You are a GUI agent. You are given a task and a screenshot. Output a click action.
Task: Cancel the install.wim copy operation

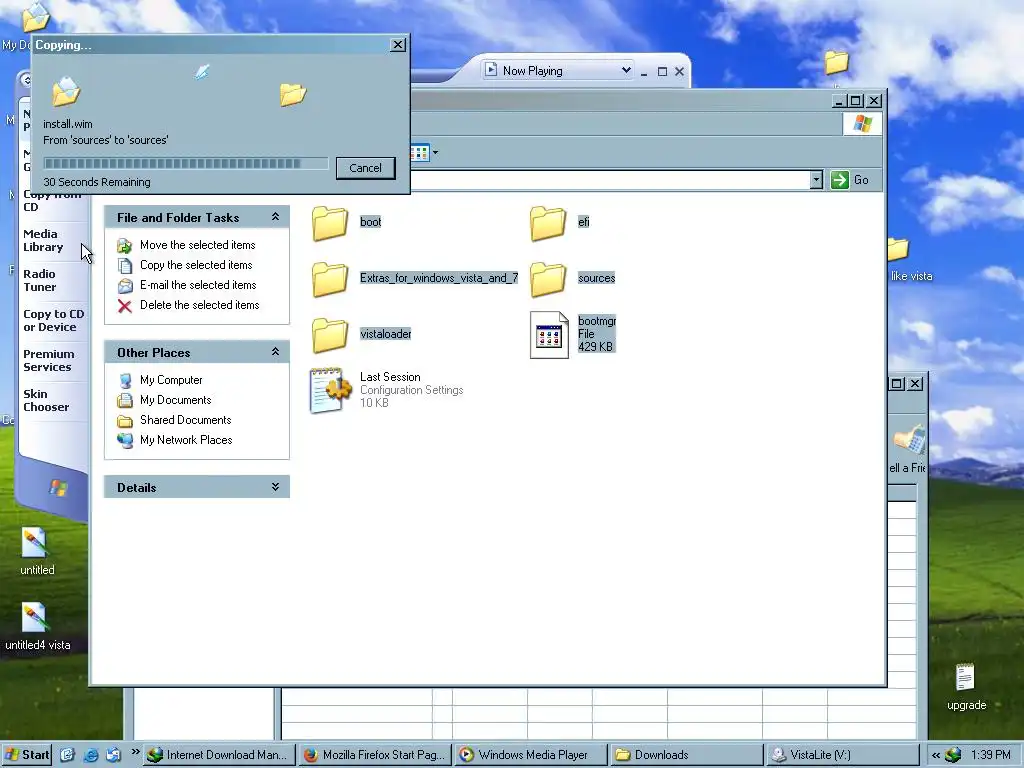coord(365,168)
